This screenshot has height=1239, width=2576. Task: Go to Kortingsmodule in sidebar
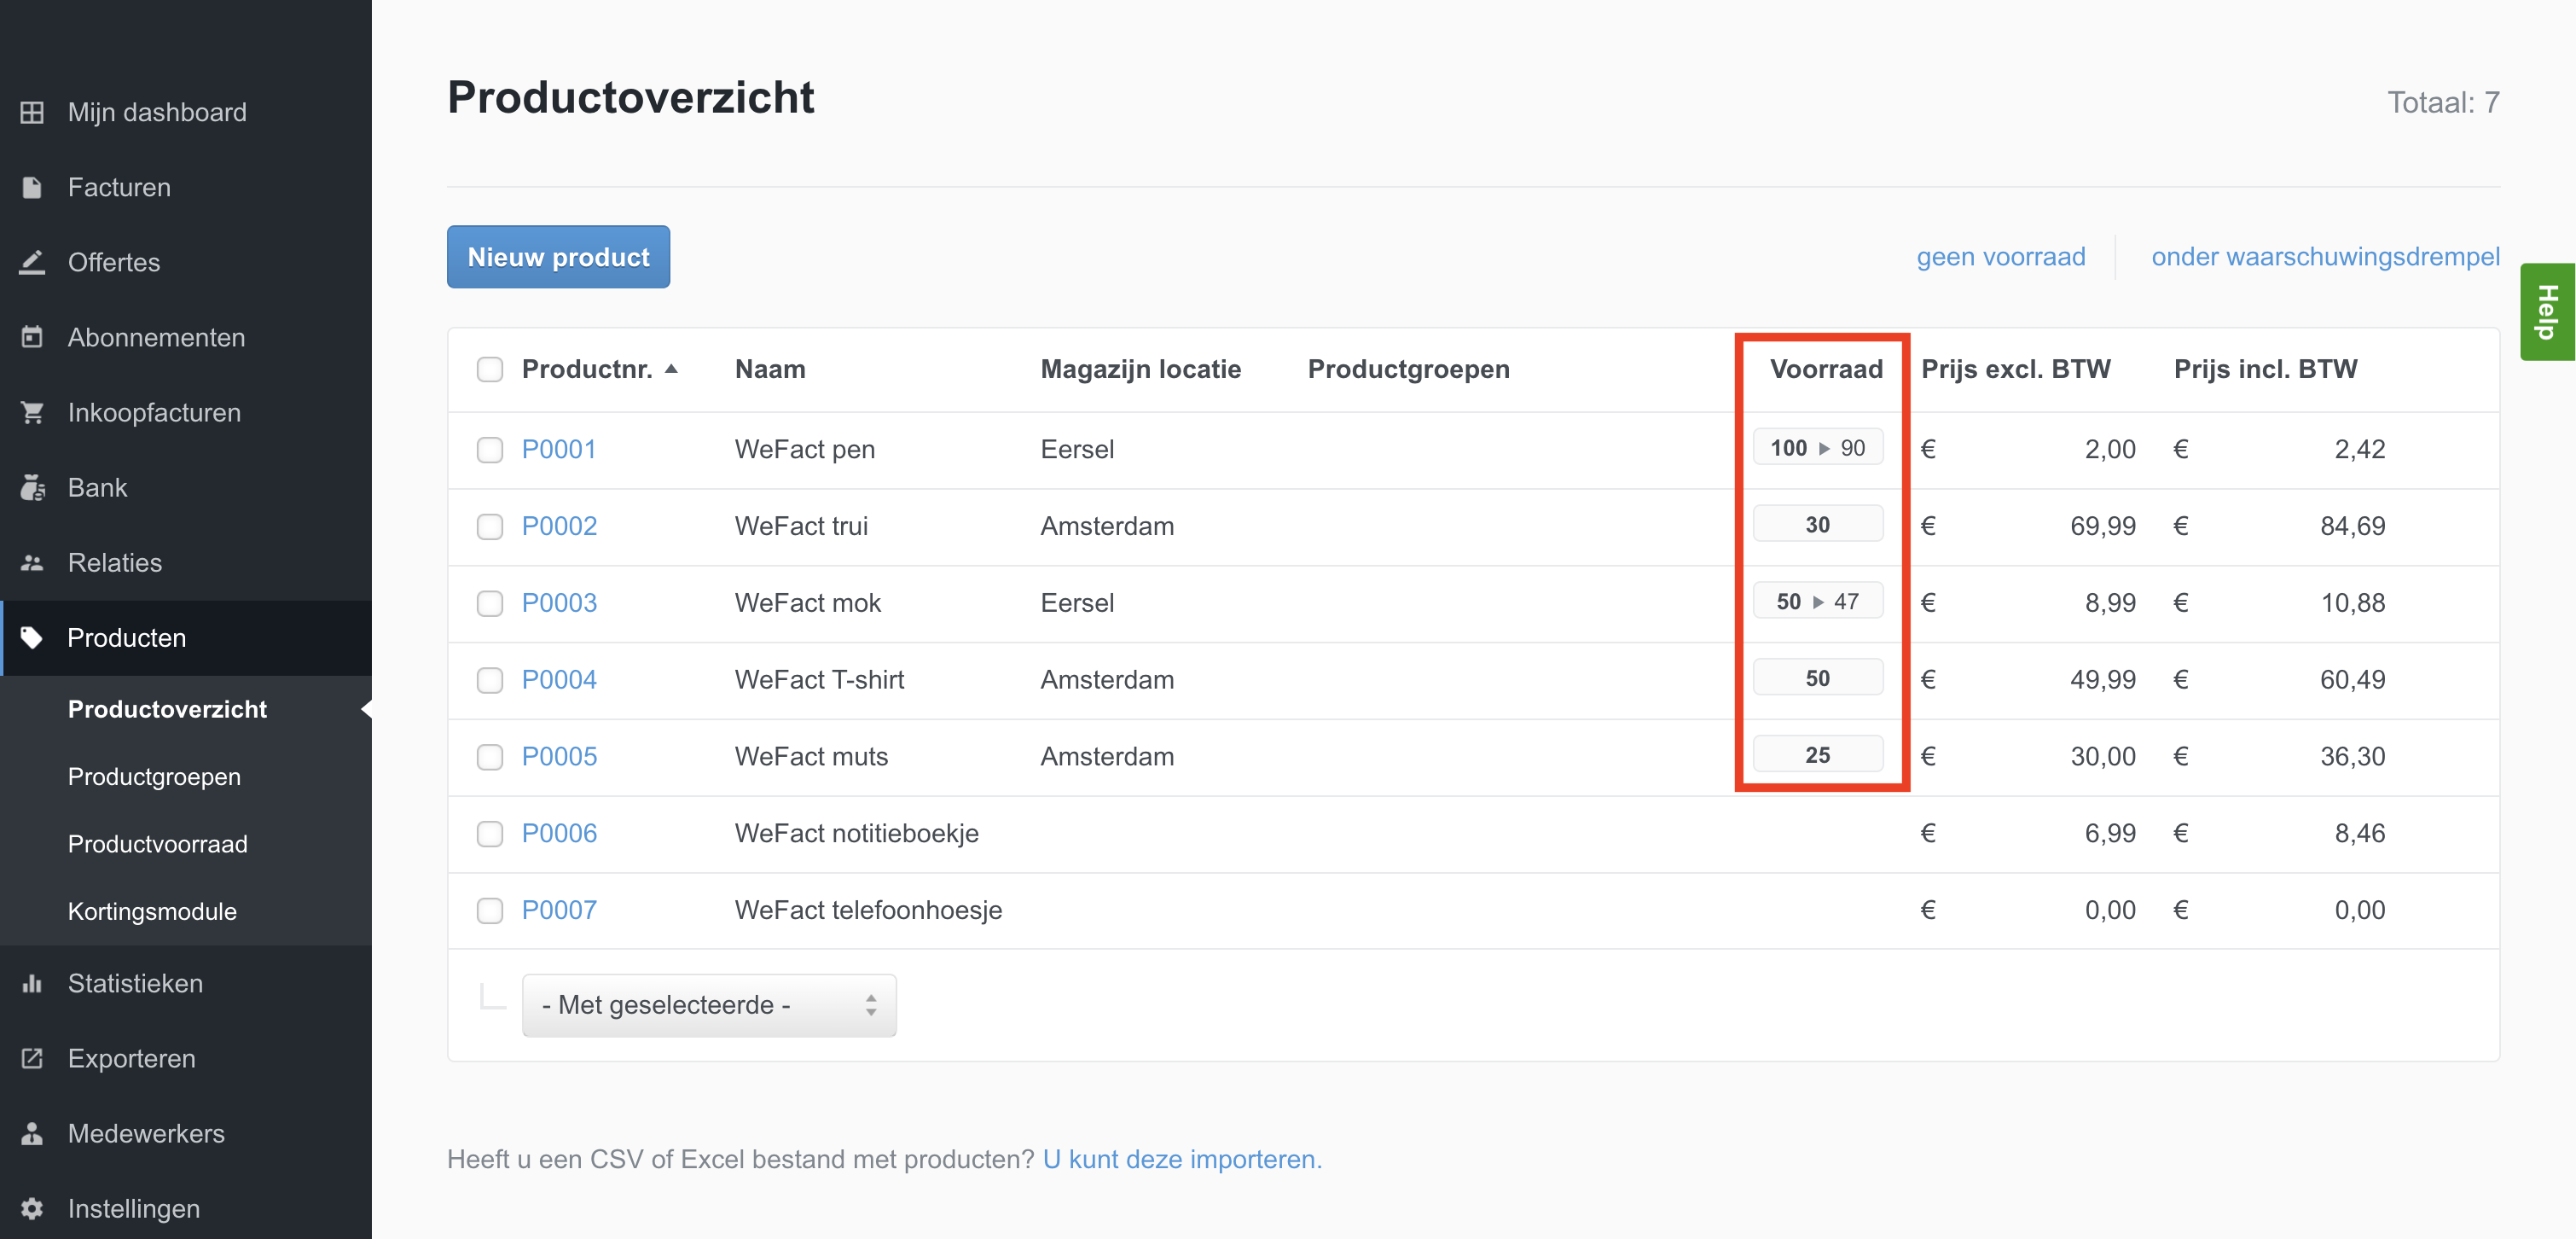pos(152,911)
